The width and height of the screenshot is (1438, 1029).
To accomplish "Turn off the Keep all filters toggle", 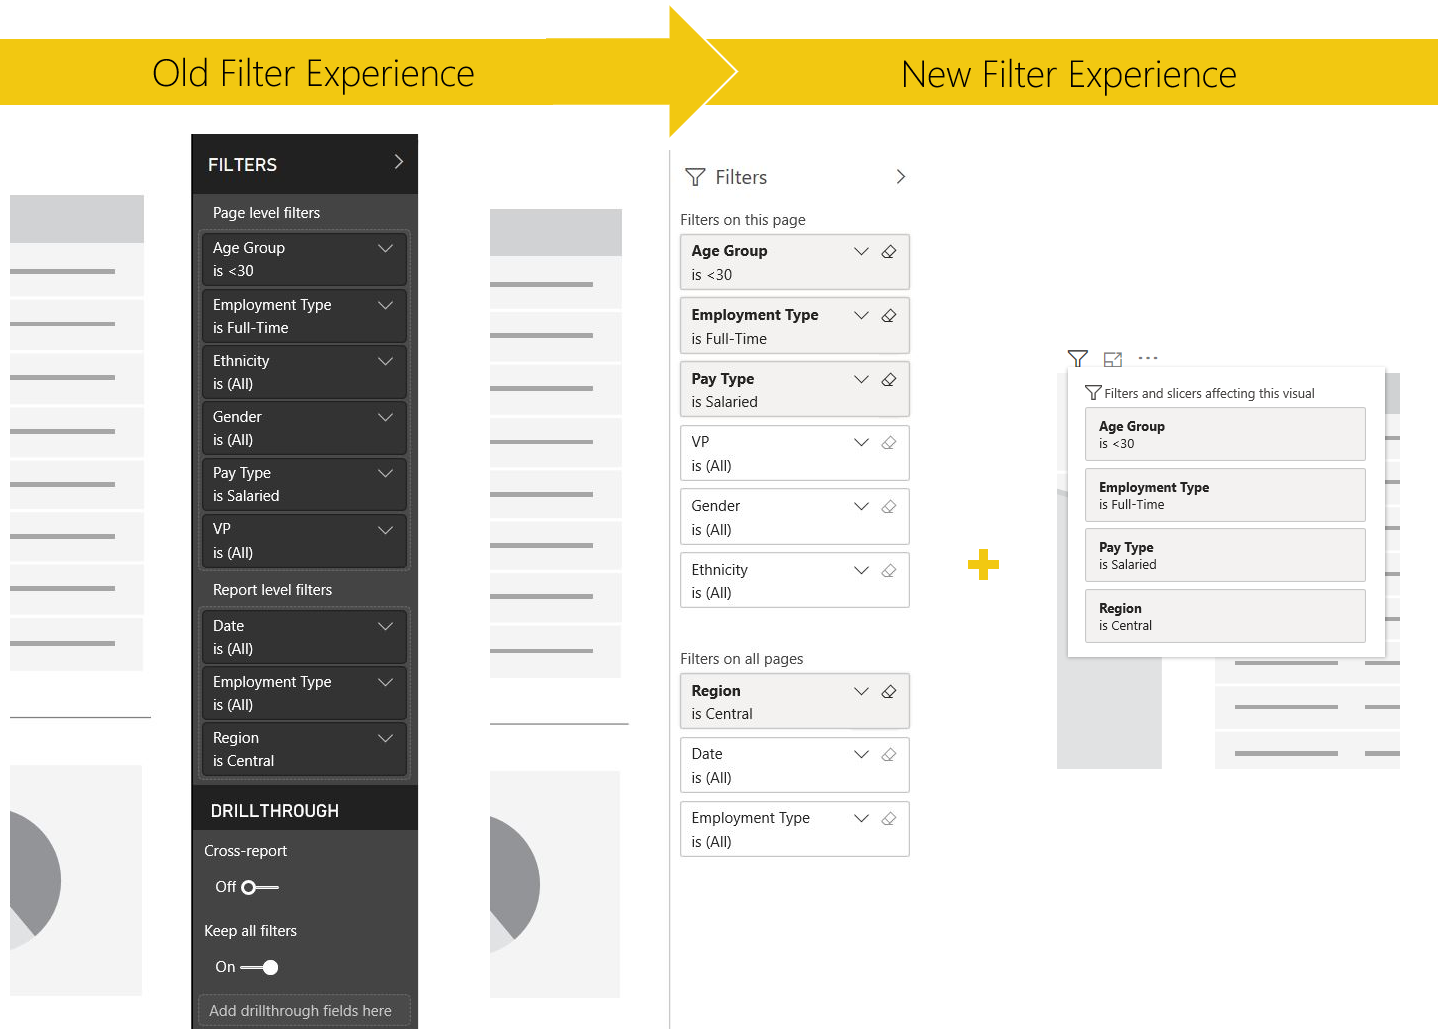I will (x=260, y=967).
